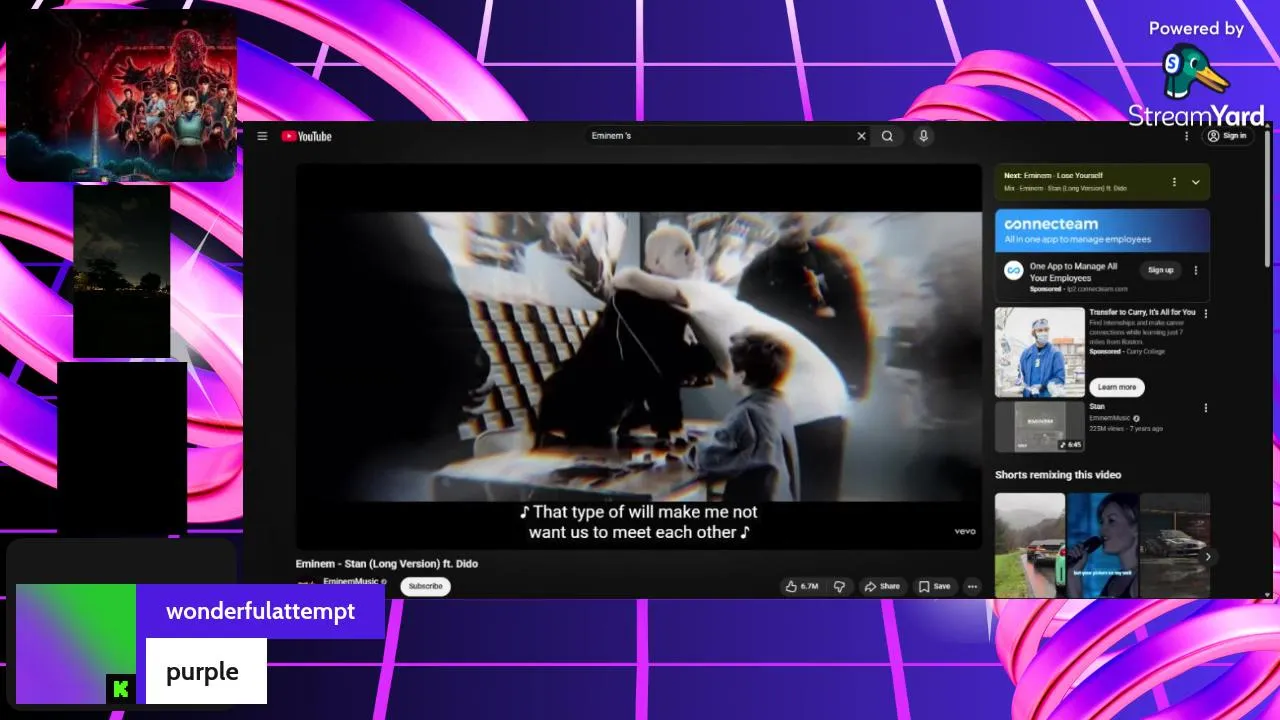1280x720 pixels.
Task: Click Sign up on the connecteam ad
Action: 1161,270
